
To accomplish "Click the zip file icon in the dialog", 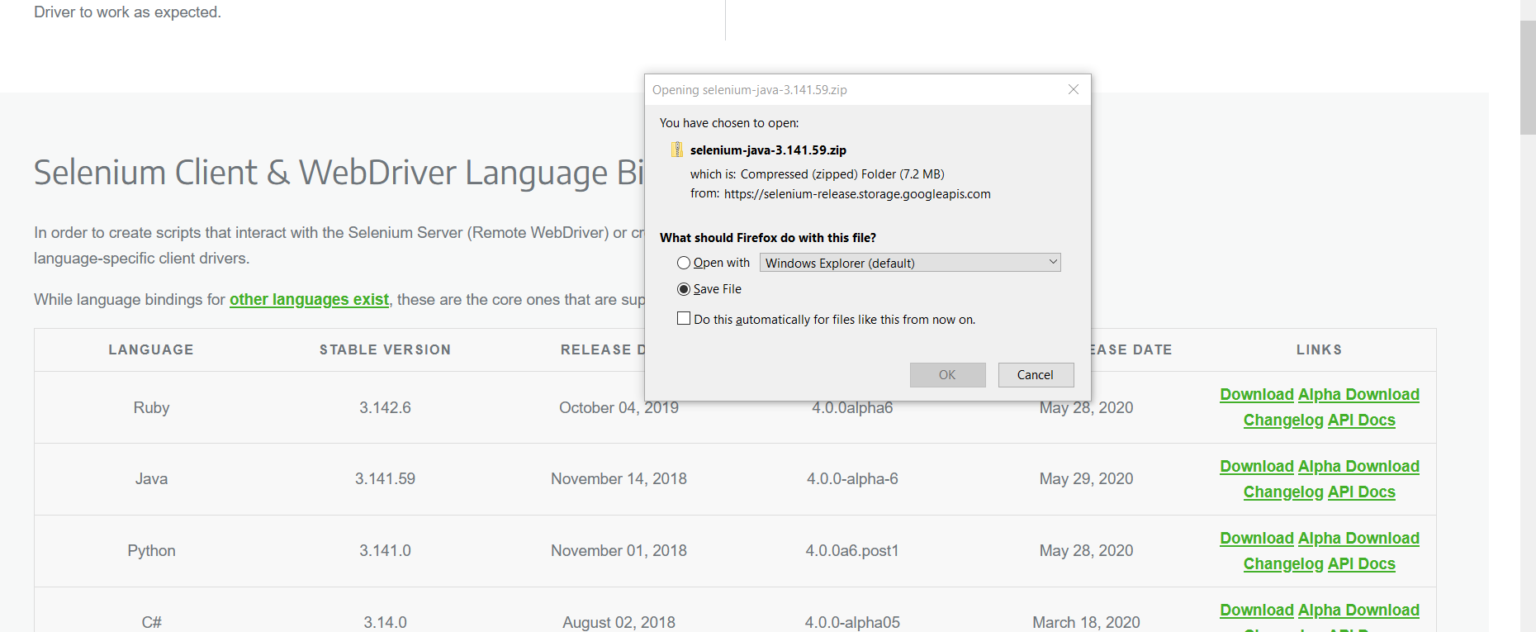I will [x=676, y=150].
